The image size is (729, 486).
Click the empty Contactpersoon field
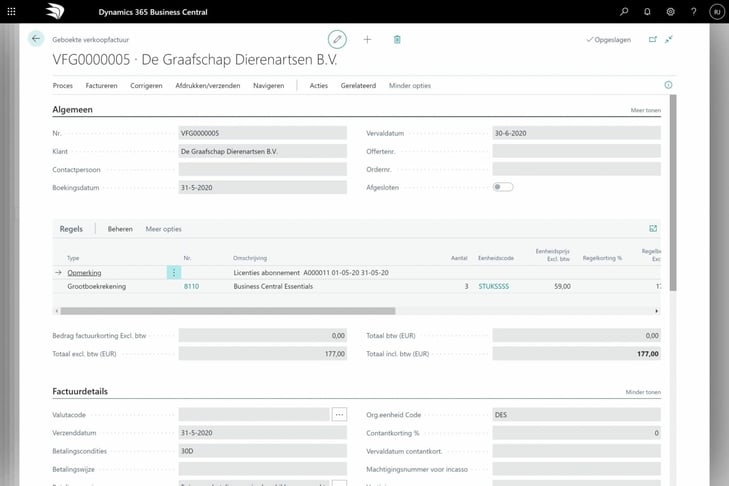pos(263,169)
